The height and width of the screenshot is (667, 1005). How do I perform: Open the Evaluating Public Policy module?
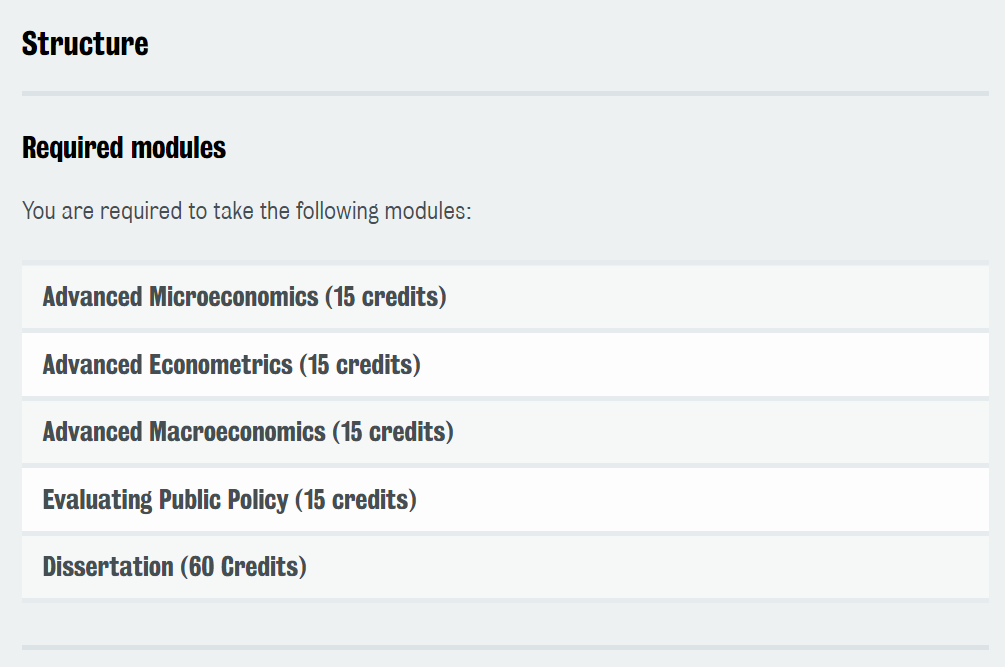point(505,500)
